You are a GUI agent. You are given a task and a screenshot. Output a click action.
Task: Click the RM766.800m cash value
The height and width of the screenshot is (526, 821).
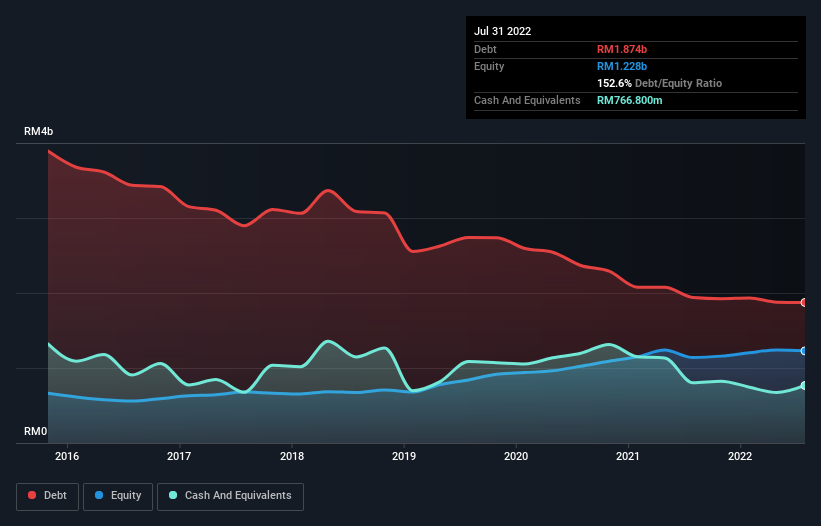coord(629,100)
